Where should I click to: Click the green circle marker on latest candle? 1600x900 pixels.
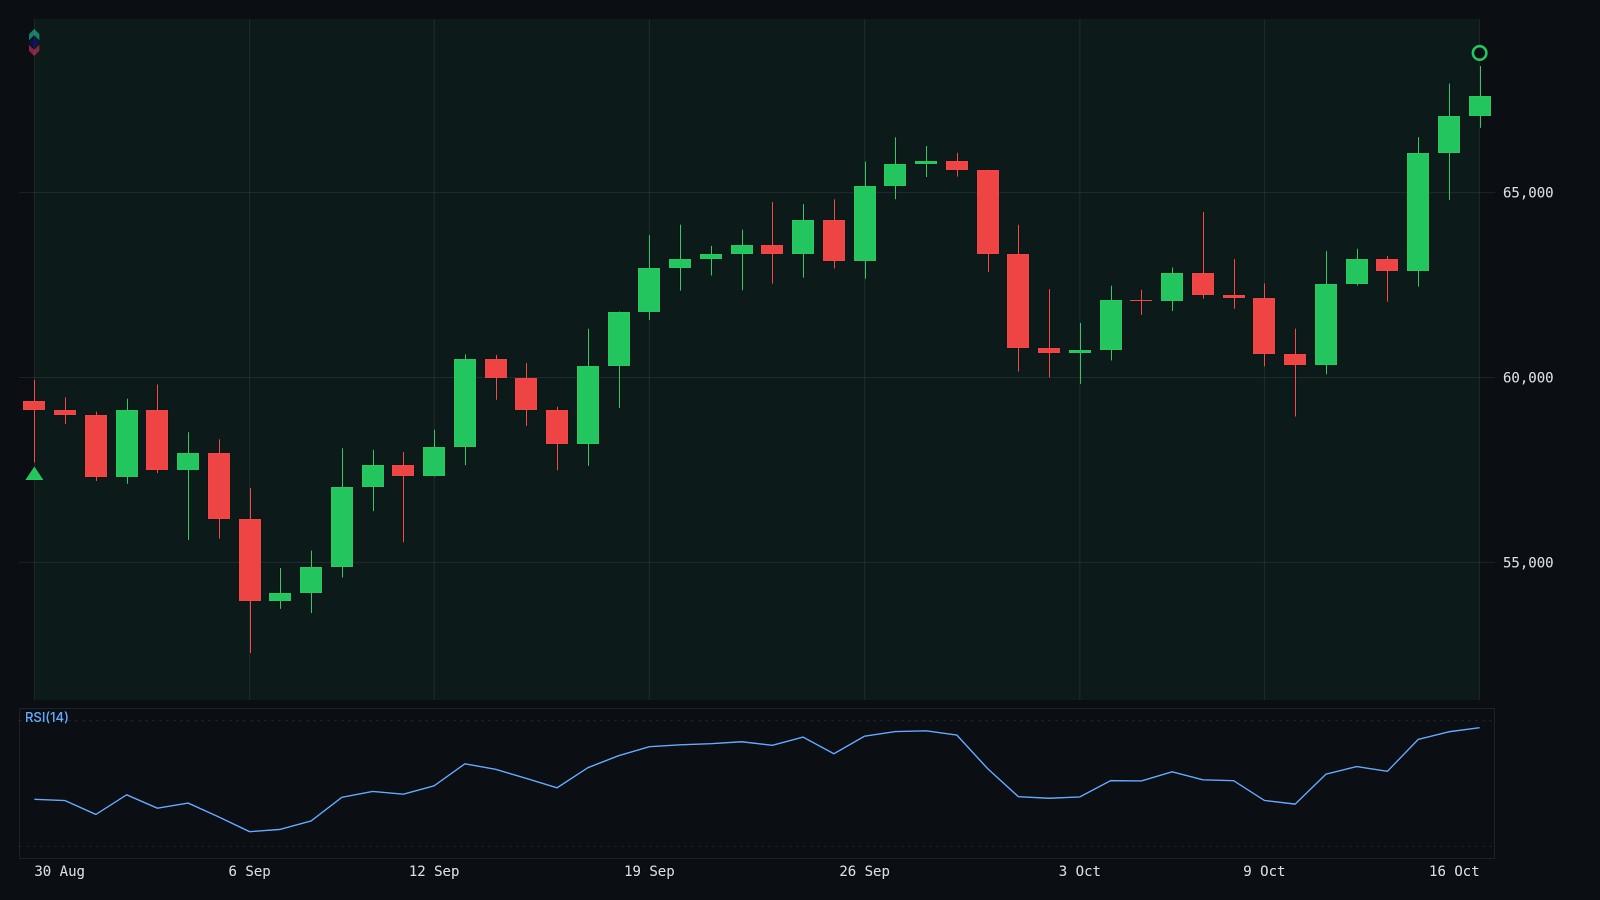1480,53
